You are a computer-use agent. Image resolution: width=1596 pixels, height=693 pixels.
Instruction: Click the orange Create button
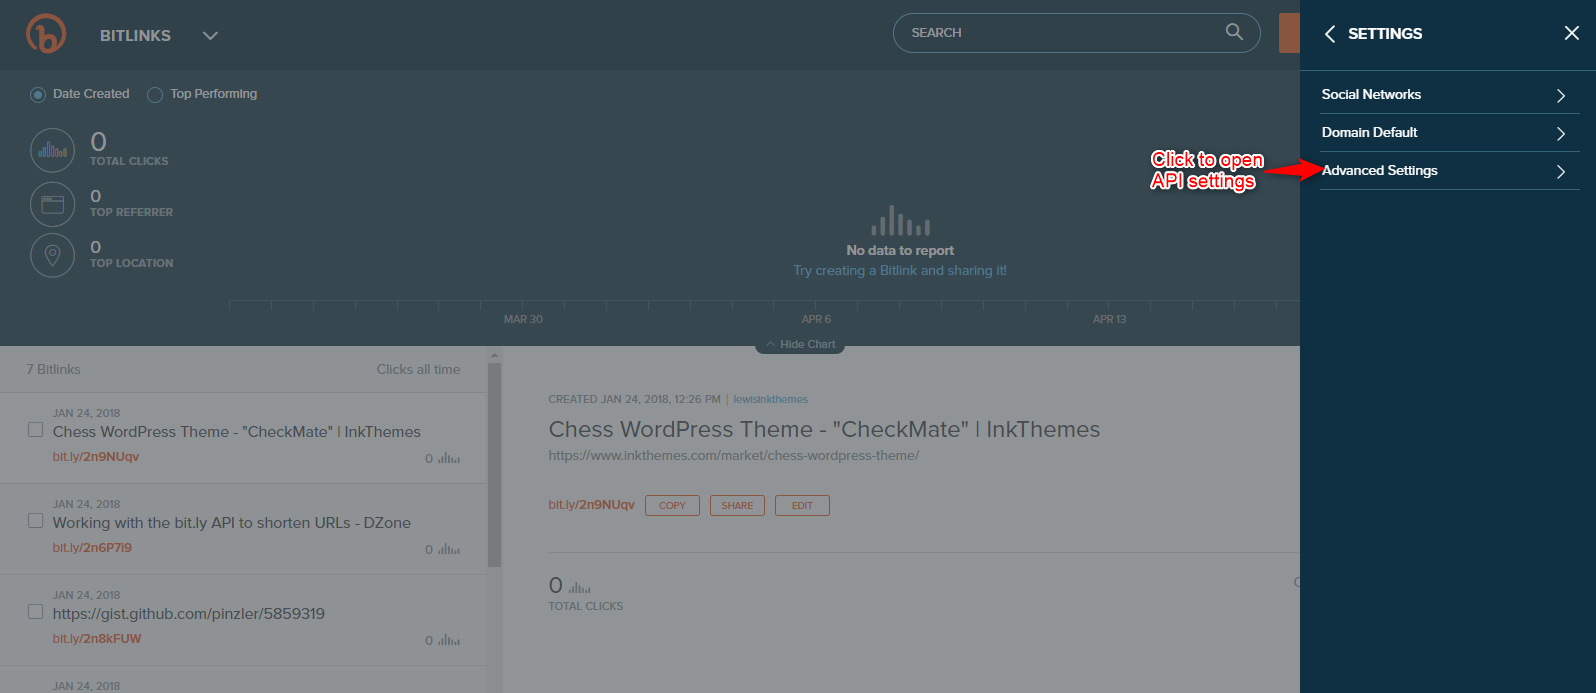(x=1289, y=33)
